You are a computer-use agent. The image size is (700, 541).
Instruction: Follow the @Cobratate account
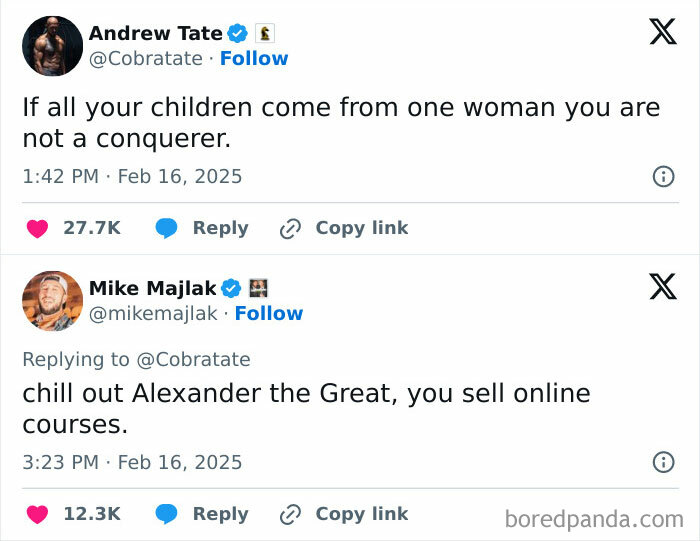click(x=254, y=58)
